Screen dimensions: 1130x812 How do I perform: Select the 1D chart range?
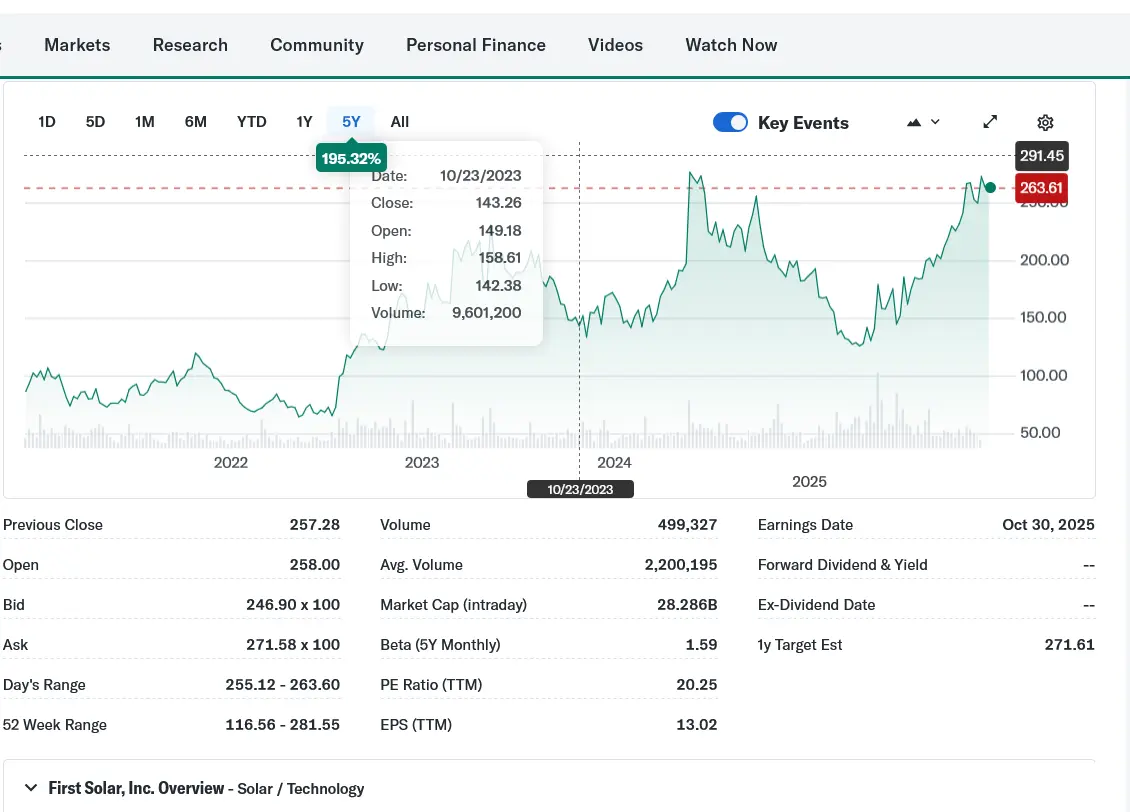[x=47, y=122]
